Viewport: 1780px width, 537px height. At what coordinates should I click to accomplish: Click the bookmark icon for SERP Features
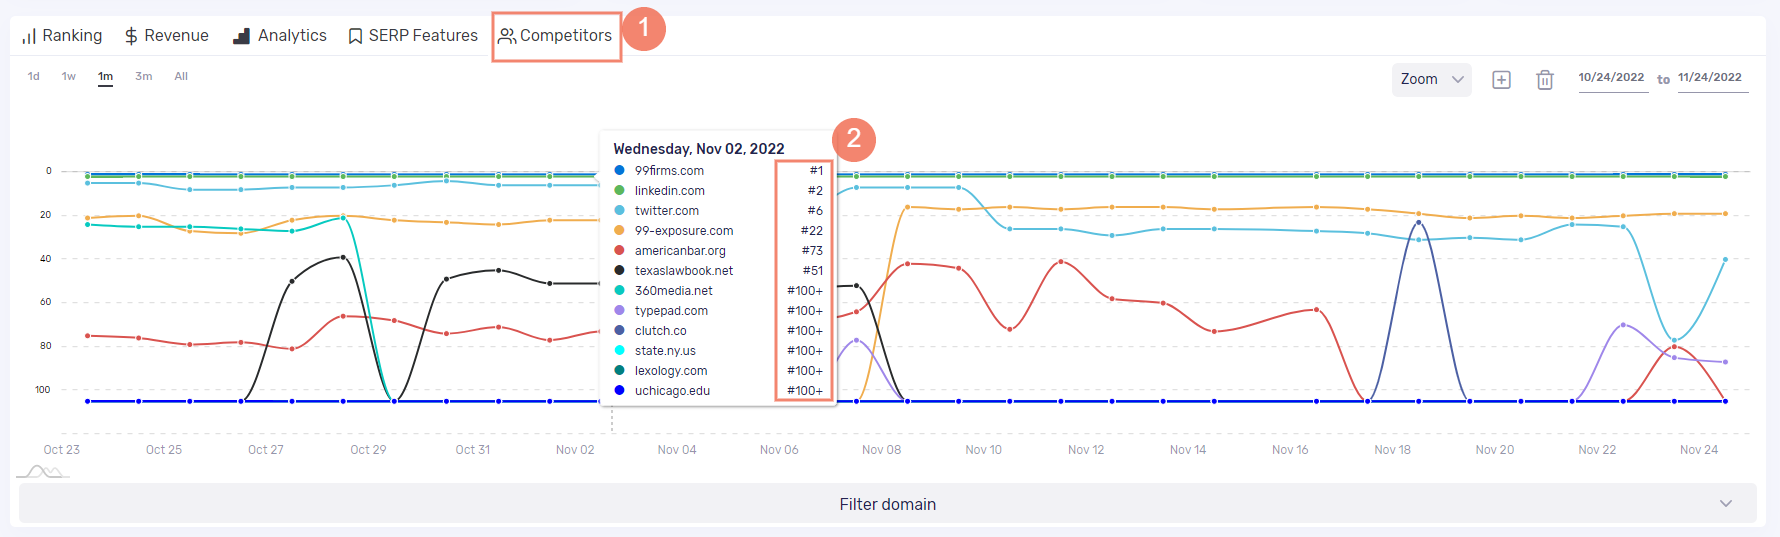pos(355,36)
